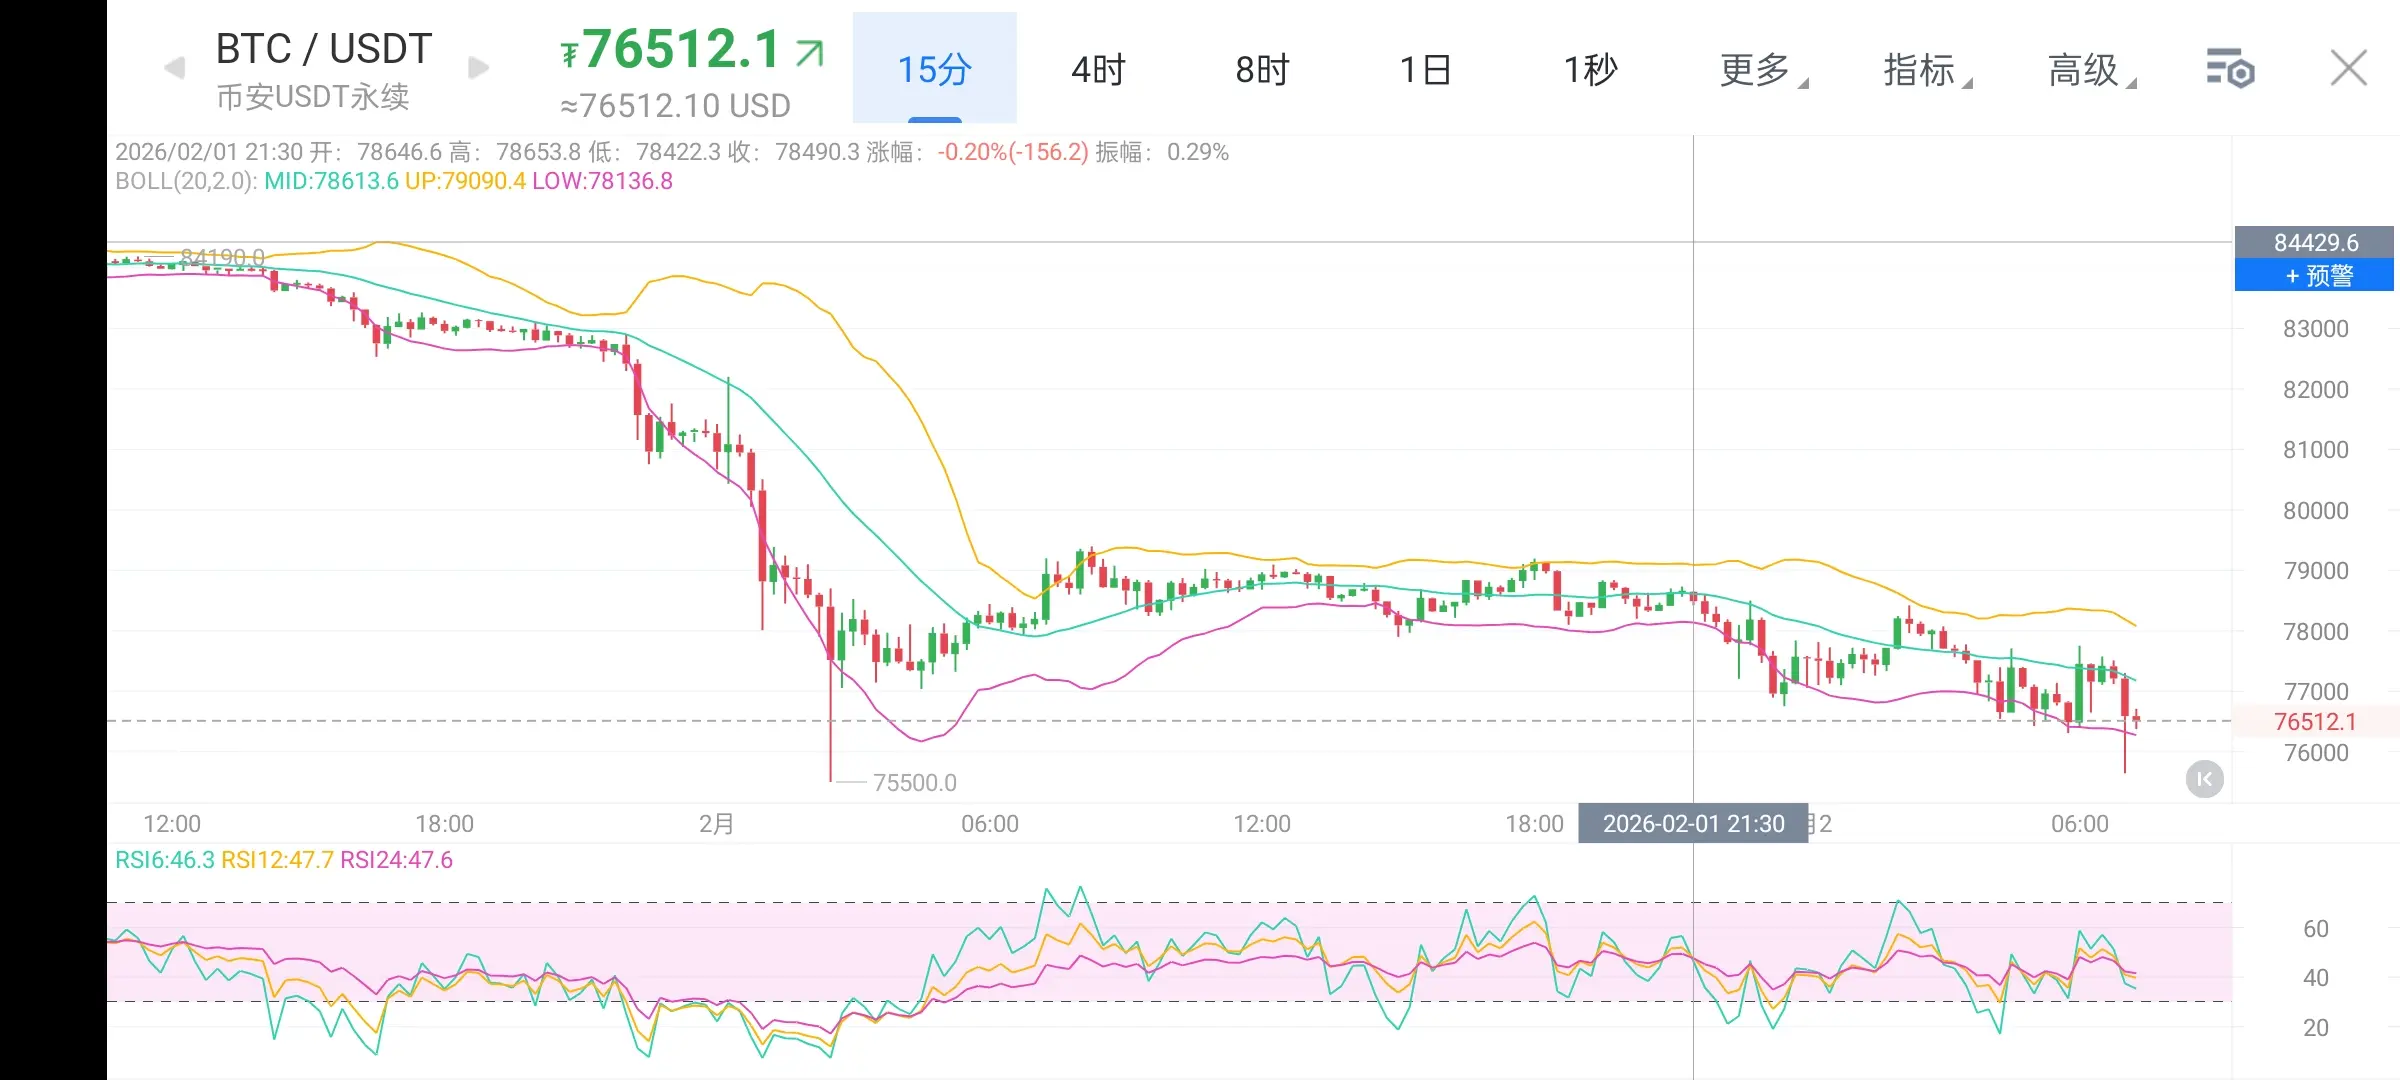Close the chart view

click(2348, 69)
